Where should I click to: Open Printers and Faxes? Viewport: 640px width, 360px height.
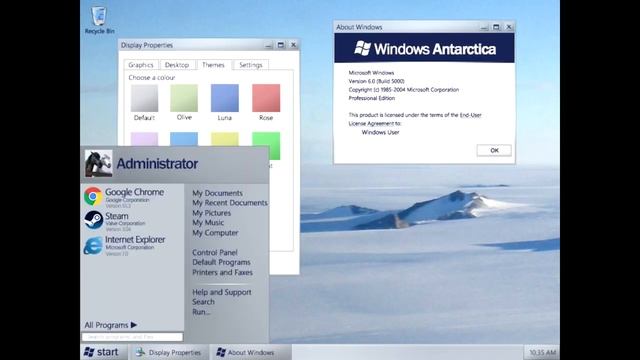point(222,272)
